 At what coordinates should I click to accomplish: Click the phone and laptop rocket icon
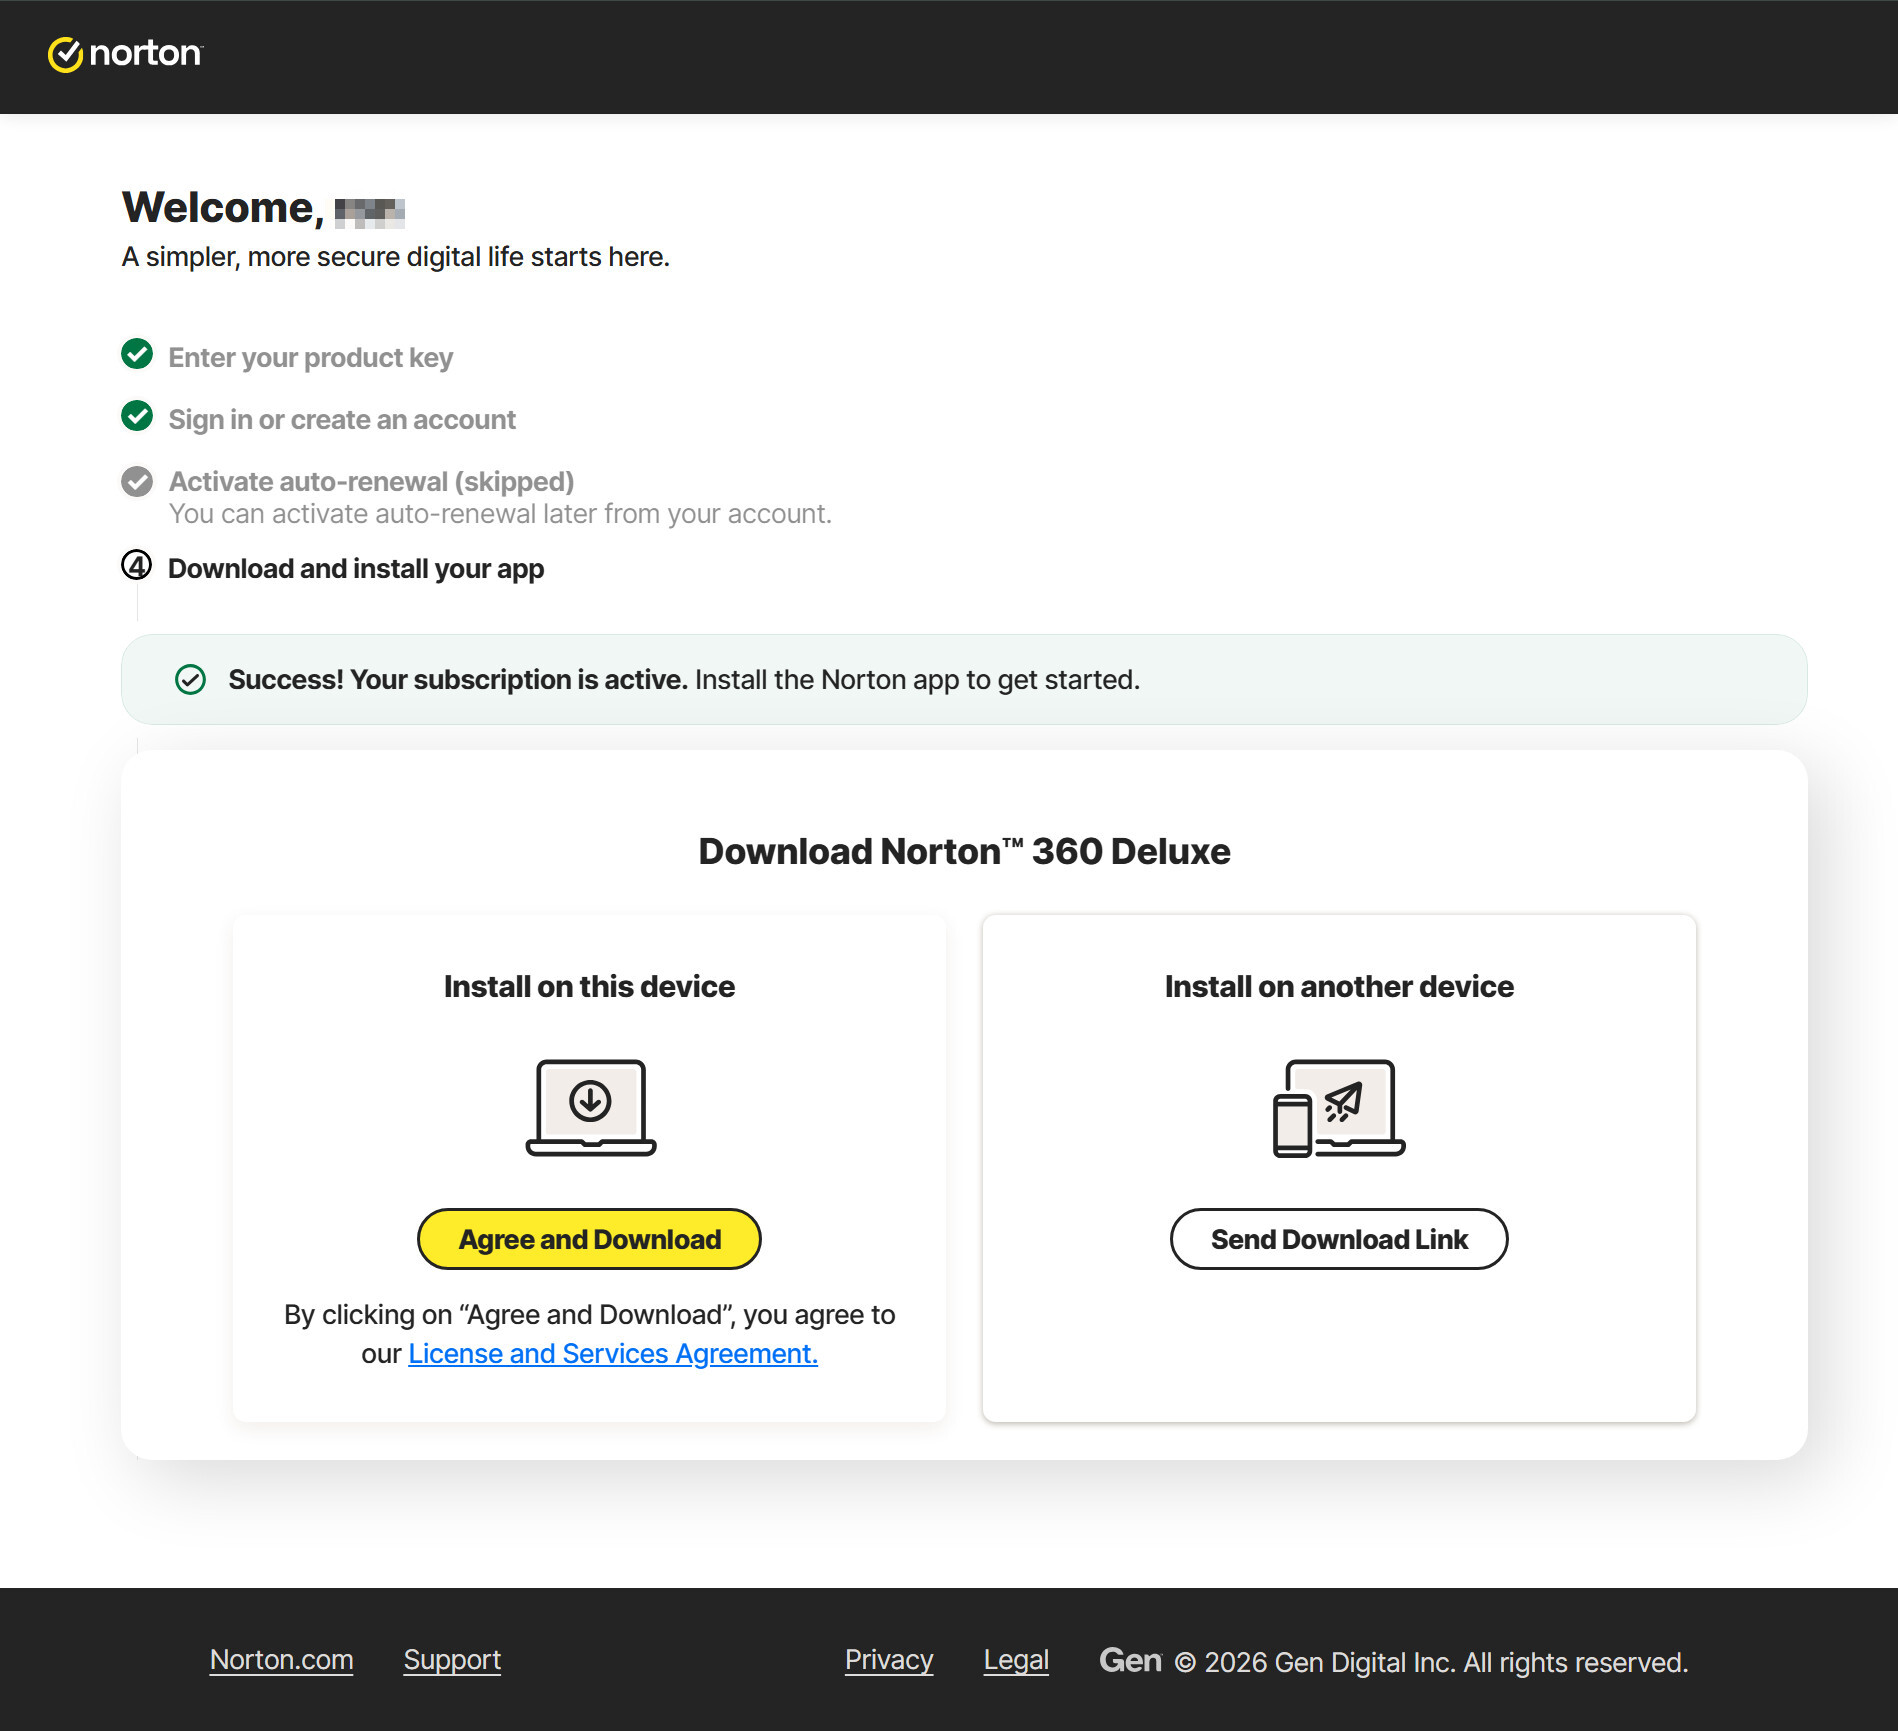[x=1338, y=1107]
